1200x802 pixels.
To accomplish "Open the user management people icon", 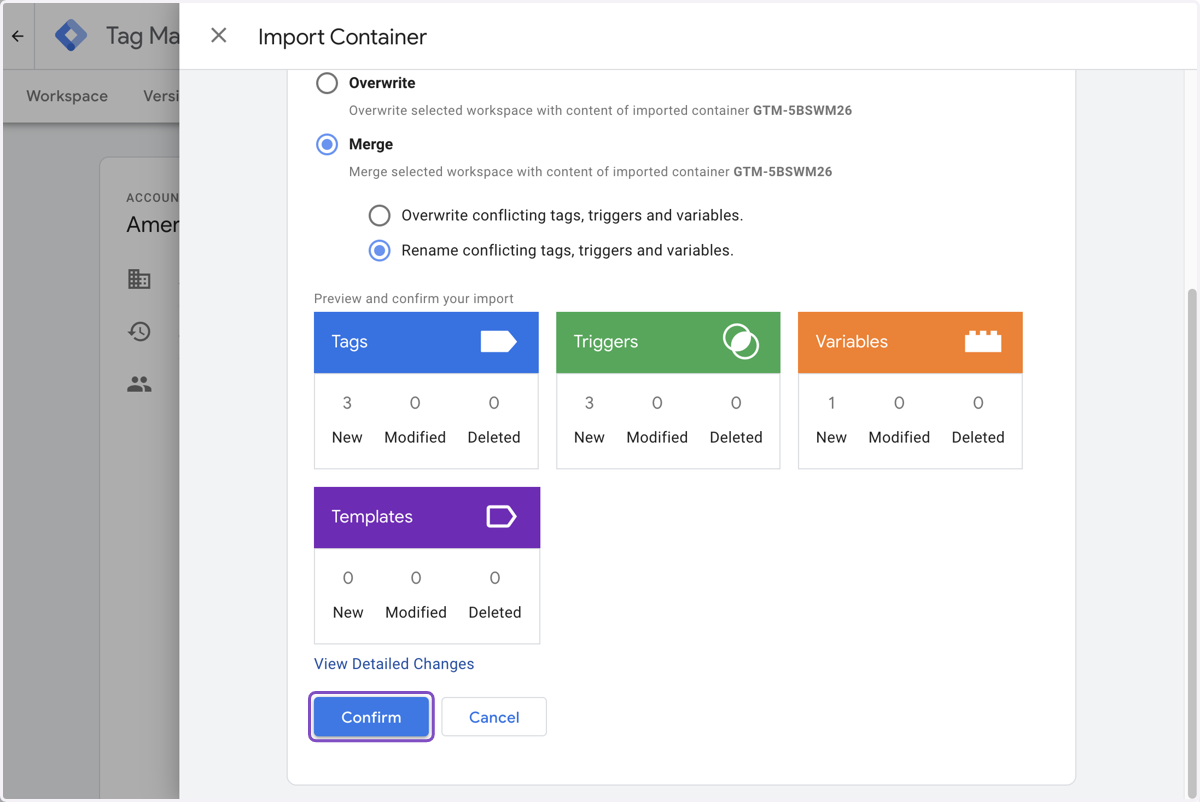I will pyautogui.click(x=139, y=384).
